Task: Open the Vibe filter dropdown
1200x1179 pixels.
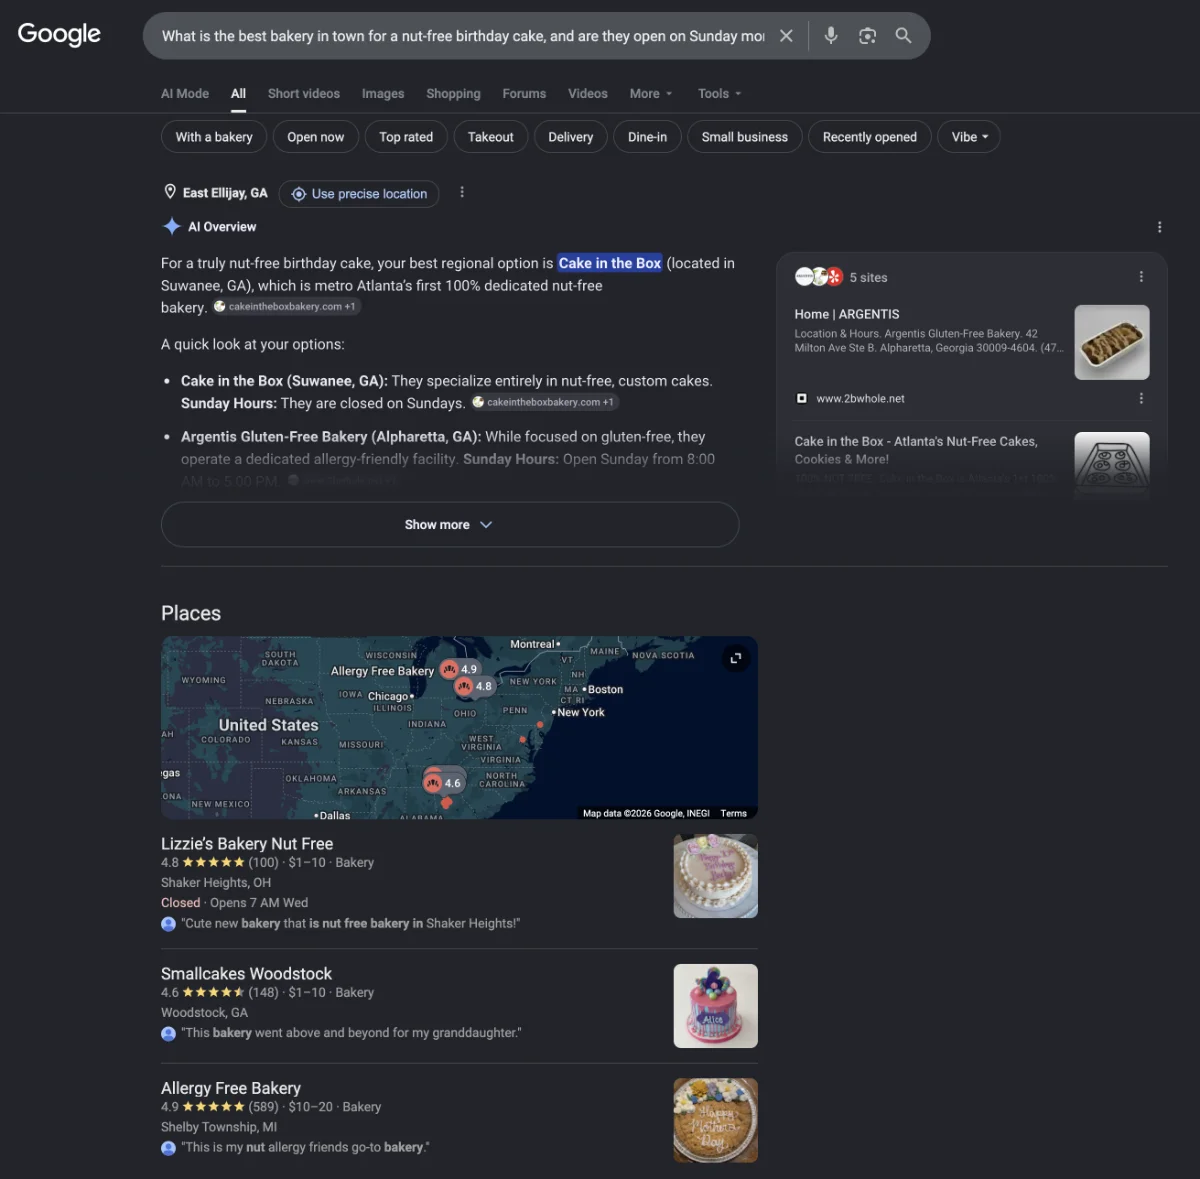Action: pyautogui.click(x=969, y=137)
